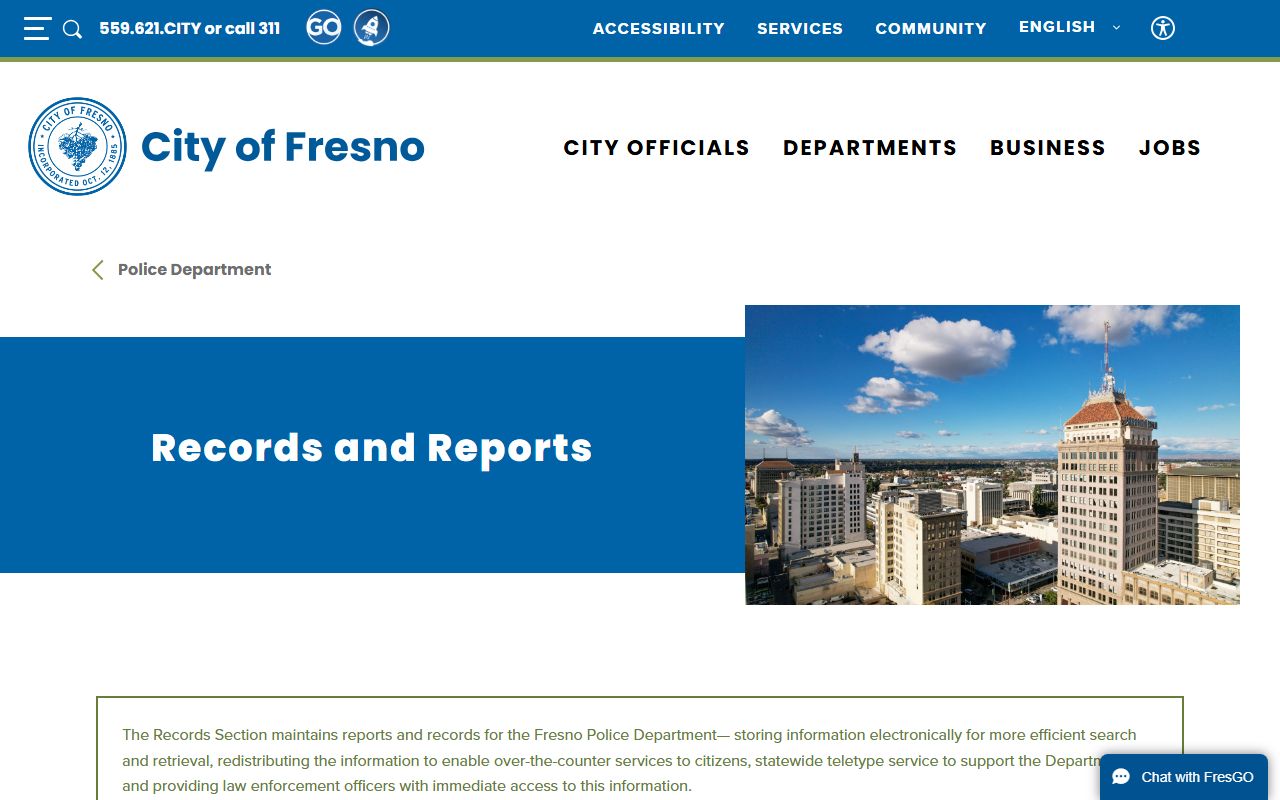Open the Accessibility top menu
1280x800 pixels.
[x=658, y=29]
